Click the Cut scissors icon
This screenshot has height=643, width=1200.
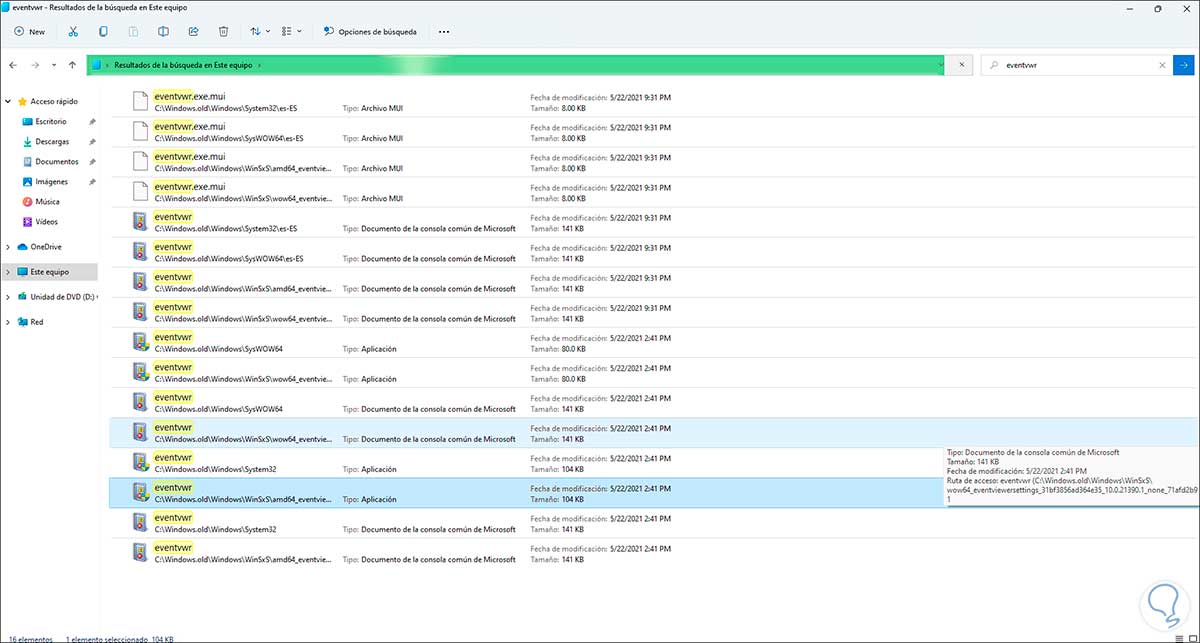73,32
